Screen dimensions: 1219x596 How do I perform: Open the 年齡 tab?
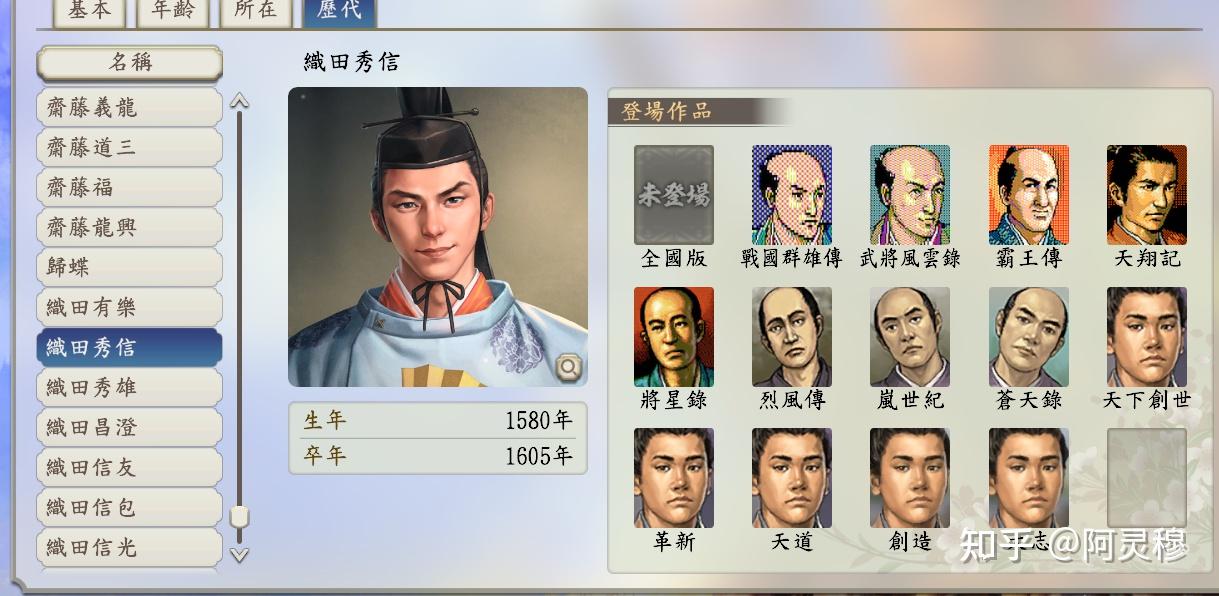(173, 11)
